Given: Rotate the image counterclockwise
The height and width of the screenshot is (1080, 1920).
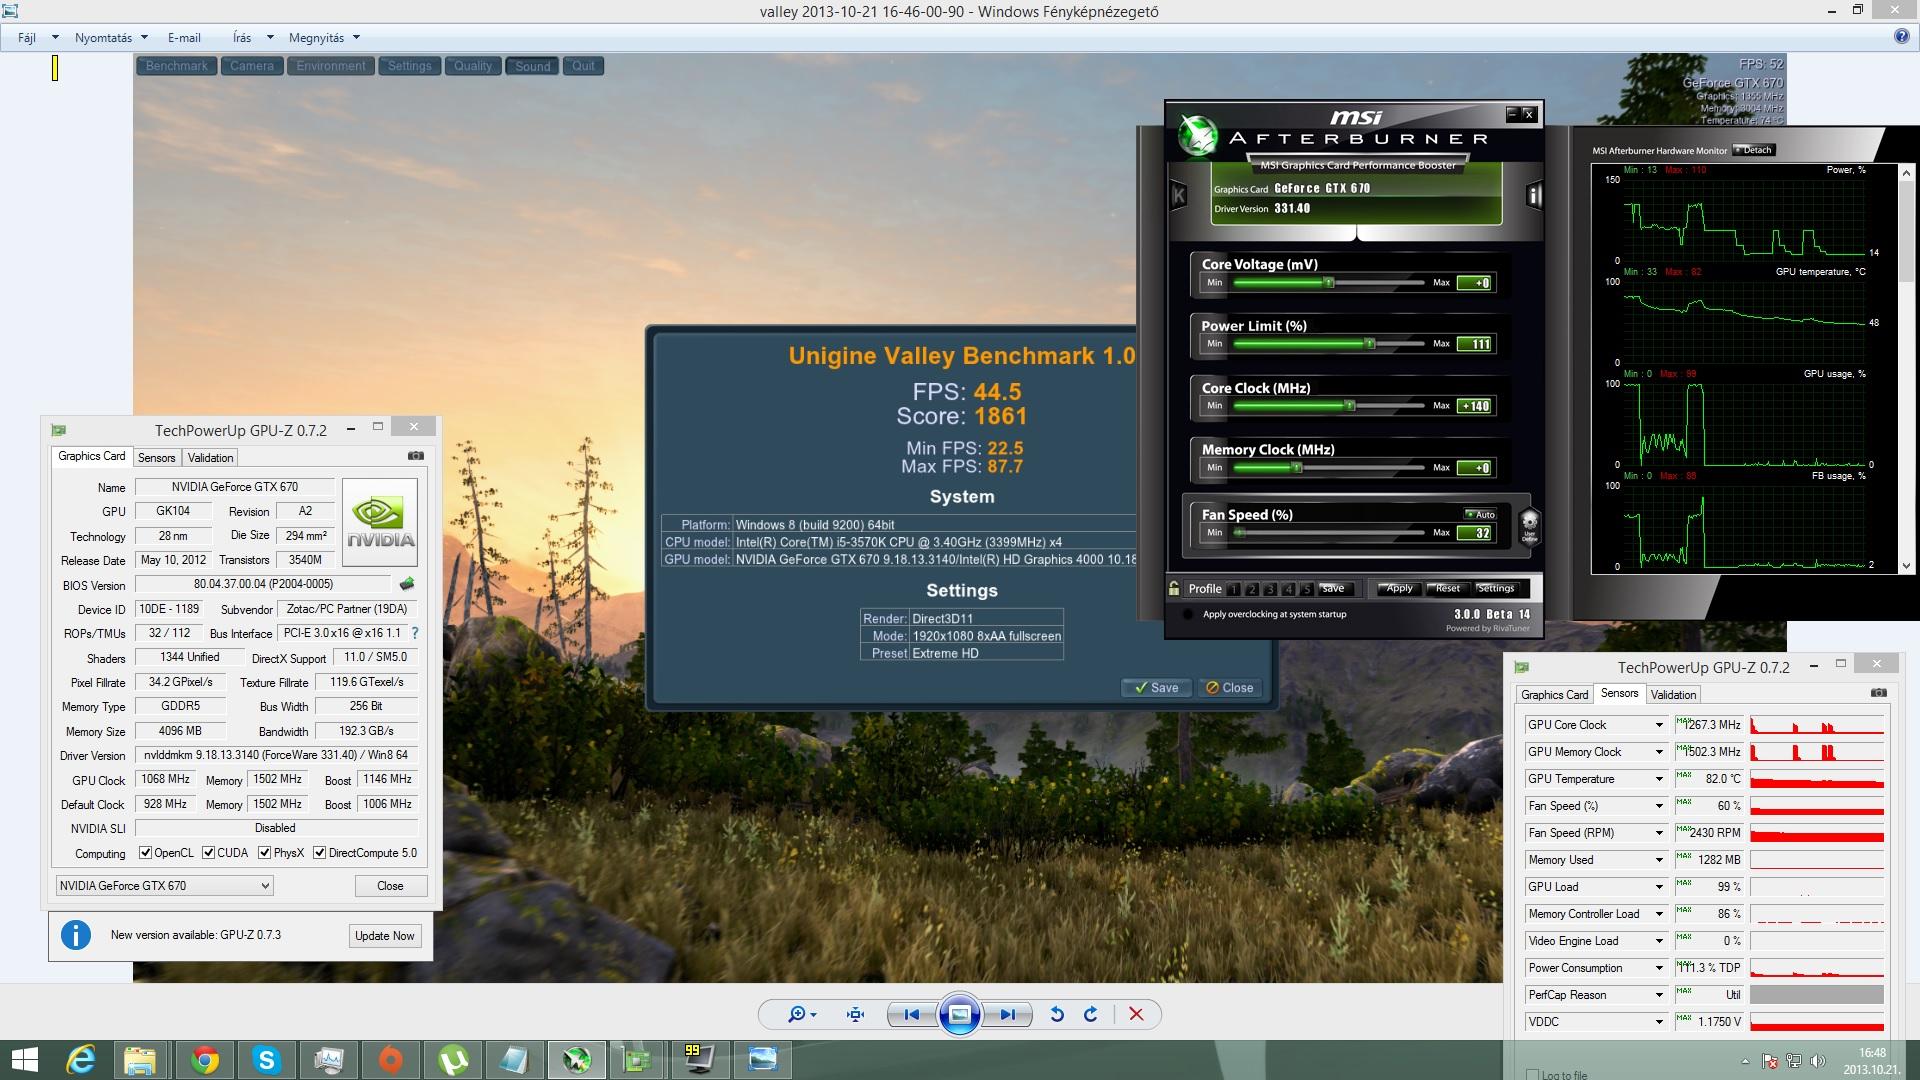Looking at the screenshot, I should click(1057, 1014).
